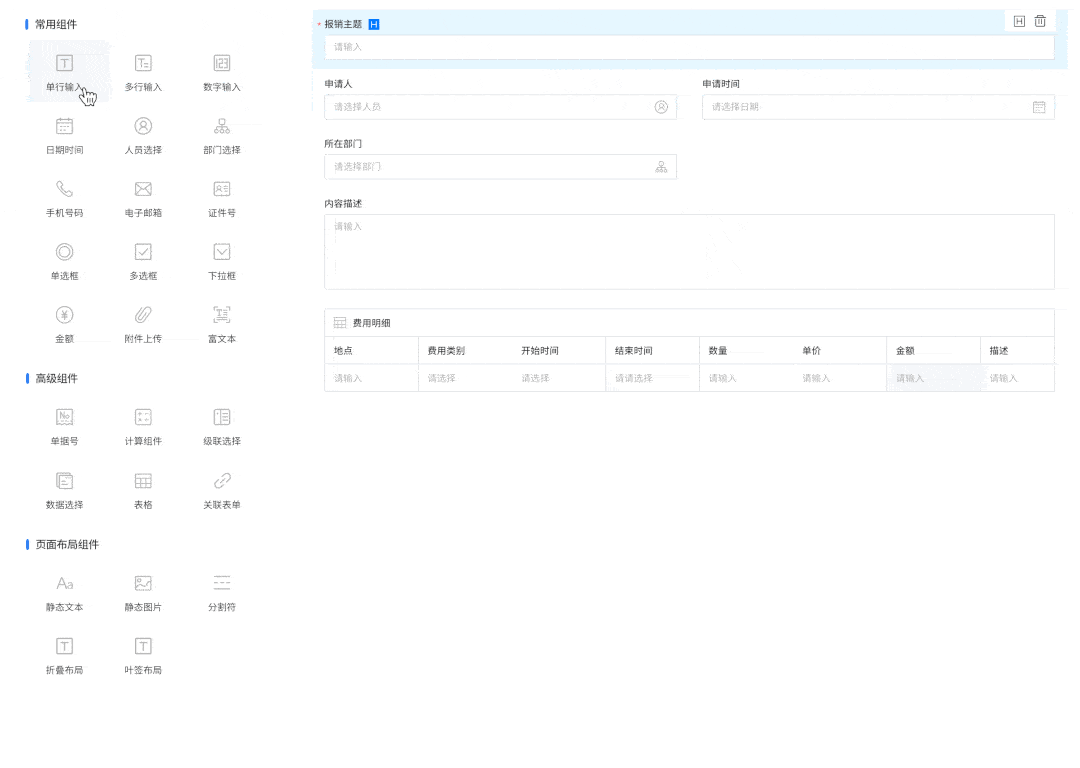Open the 结束时间 select cell

(x=652, y=378)
